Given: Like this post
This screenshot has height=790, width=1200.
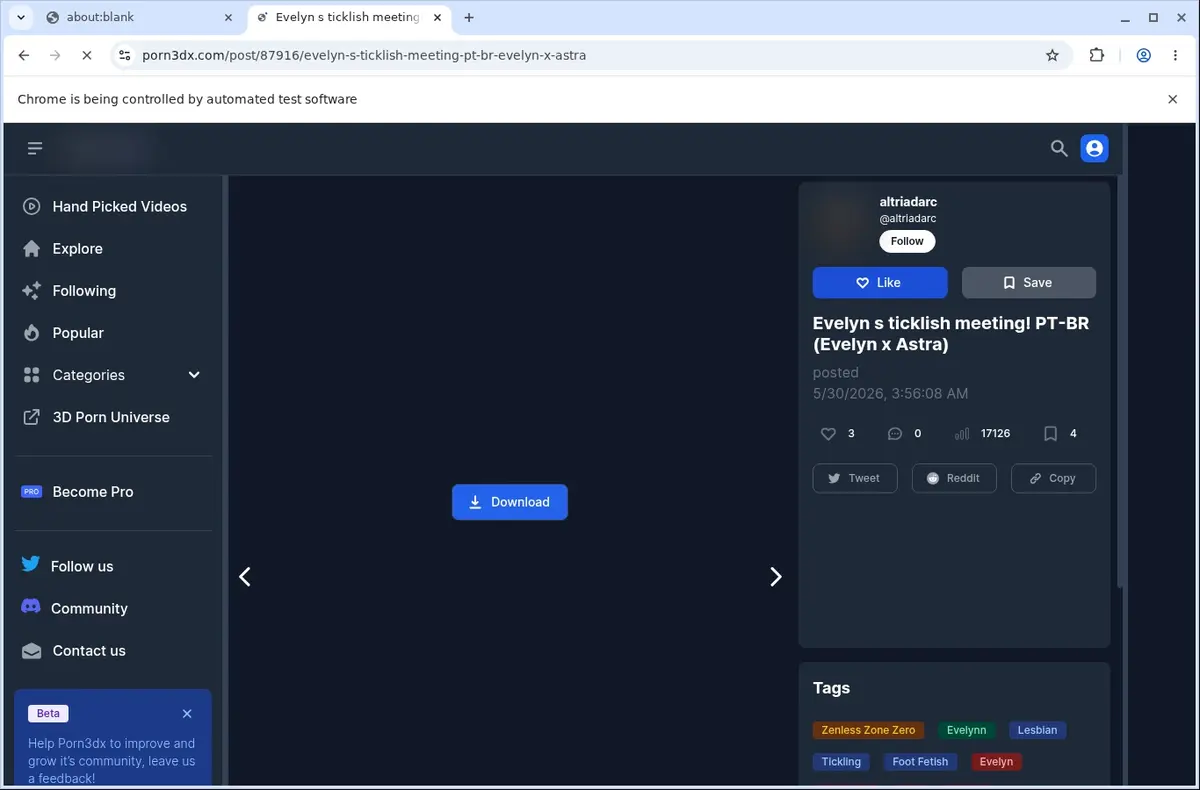Looking at the screenshot, I should (x=880, y=283).
